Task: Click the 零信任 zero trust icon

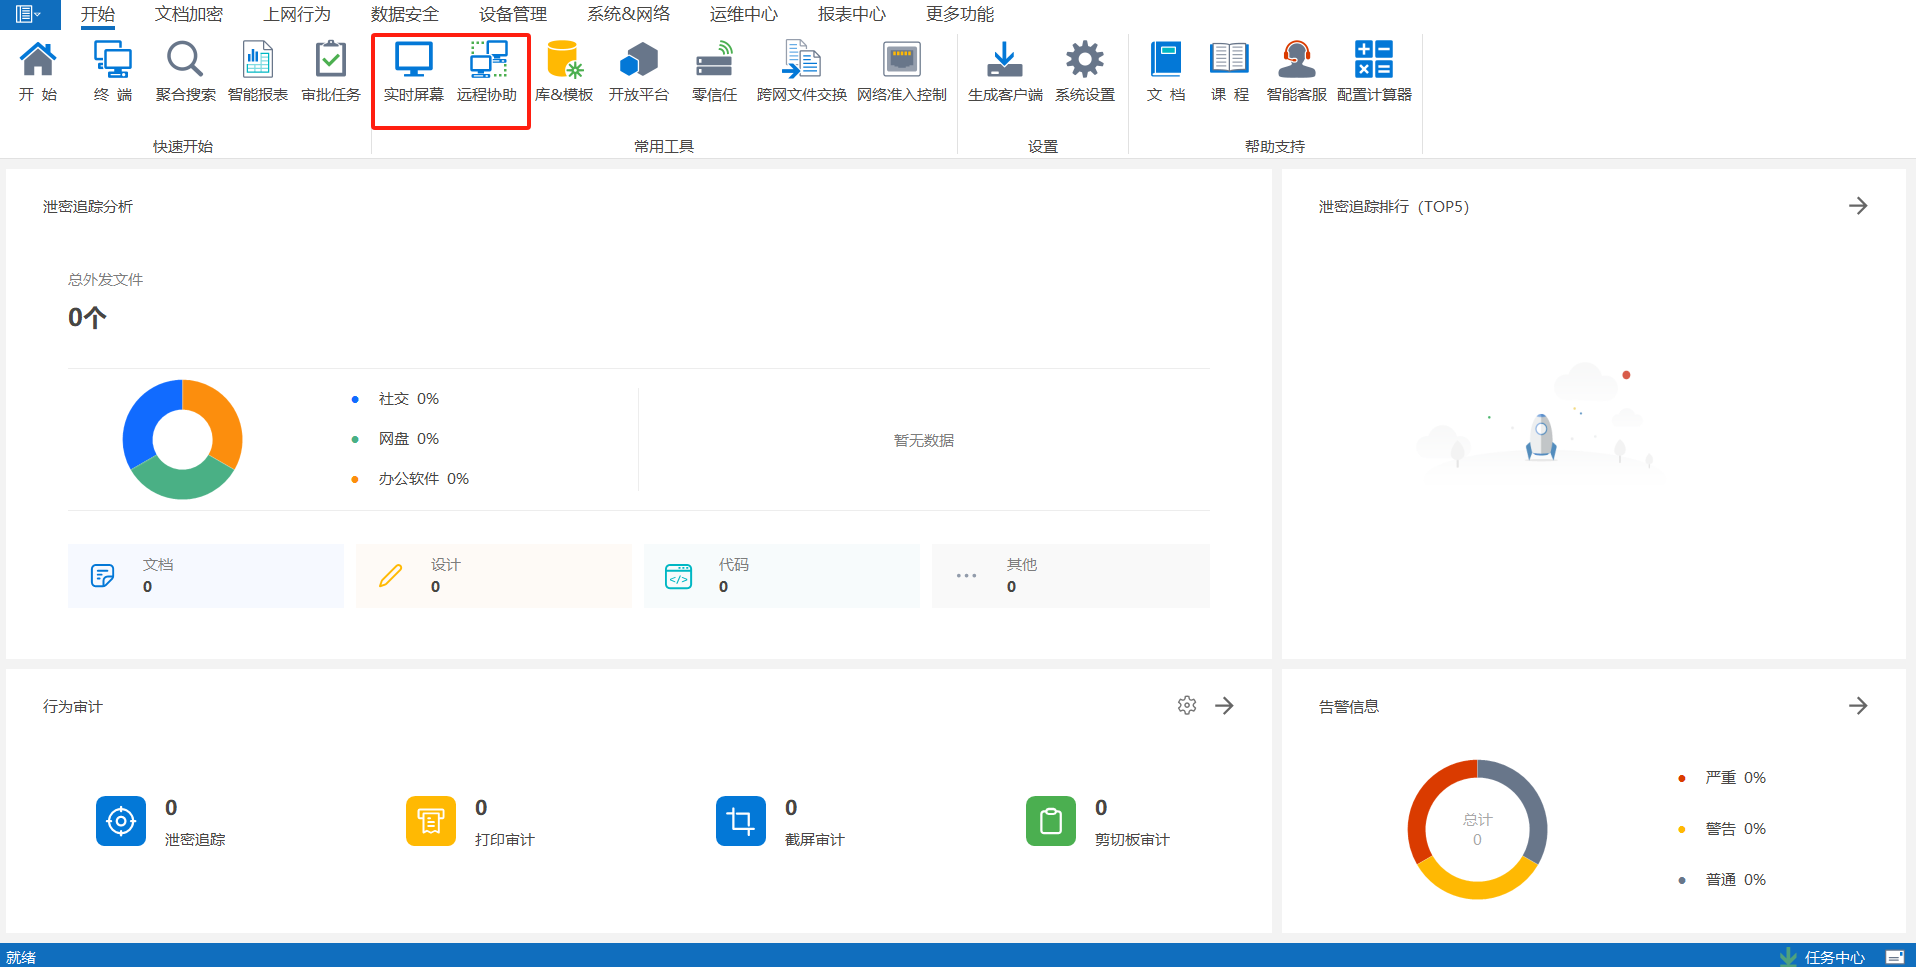Action: 714,71
